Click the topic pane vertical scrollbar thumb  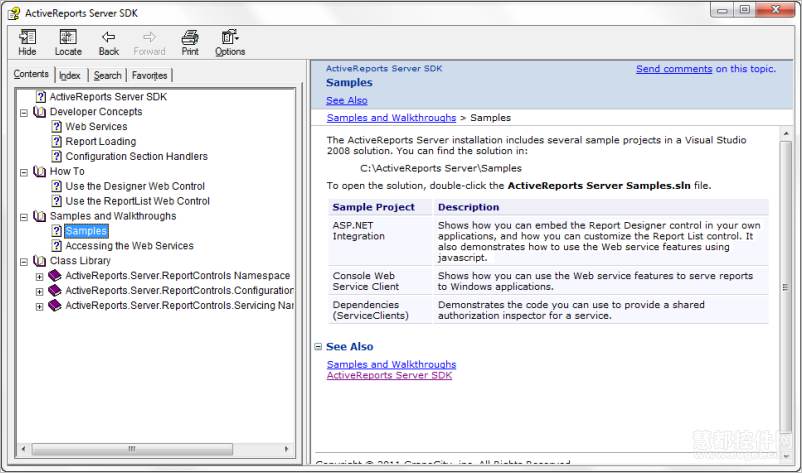pos(785,287)
